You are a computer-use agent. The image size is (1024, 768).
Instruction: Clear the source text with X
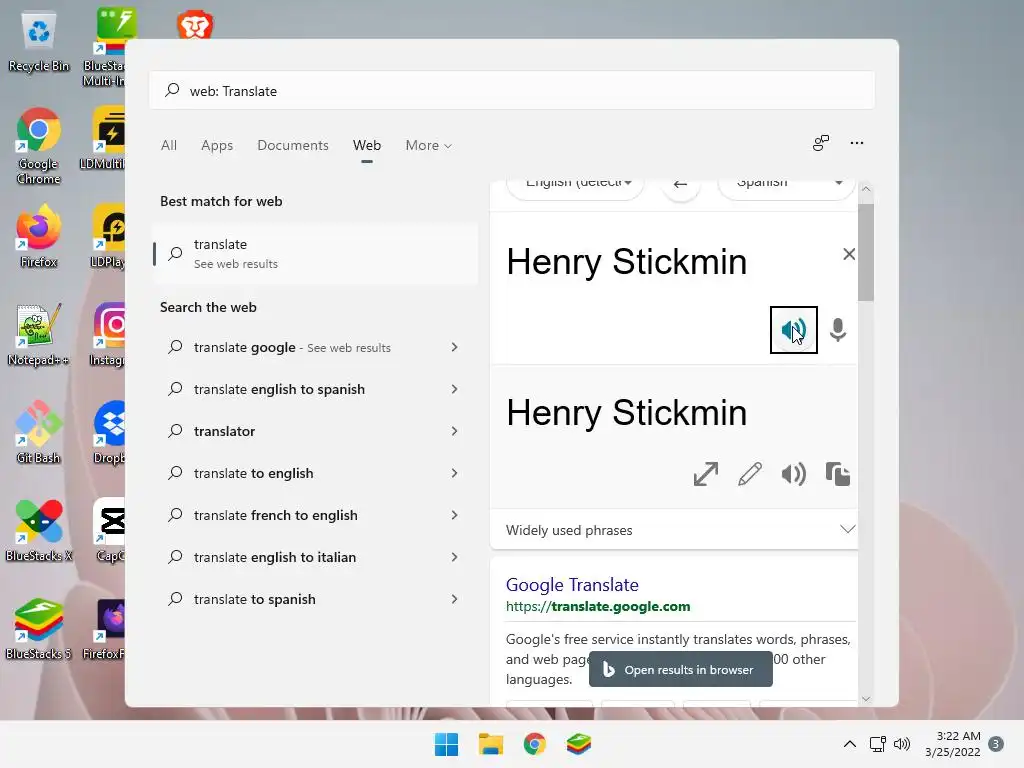(x=848, y=254)
